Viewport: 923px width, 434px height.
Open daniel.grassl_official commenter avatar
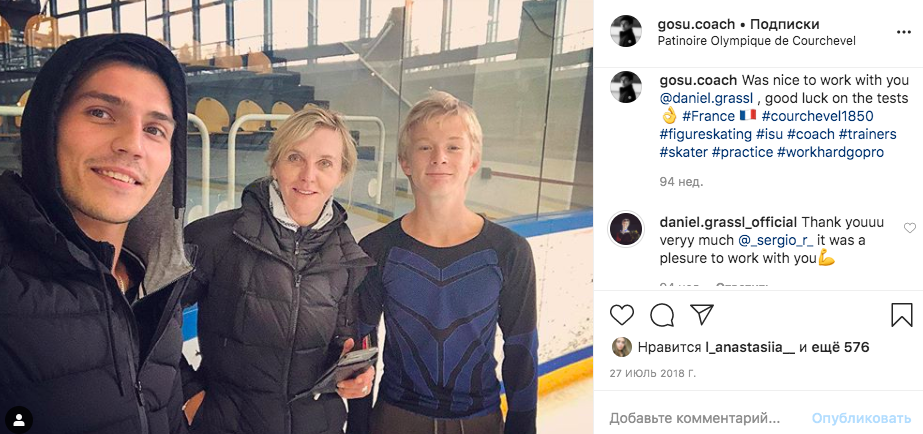coord(626,229)
